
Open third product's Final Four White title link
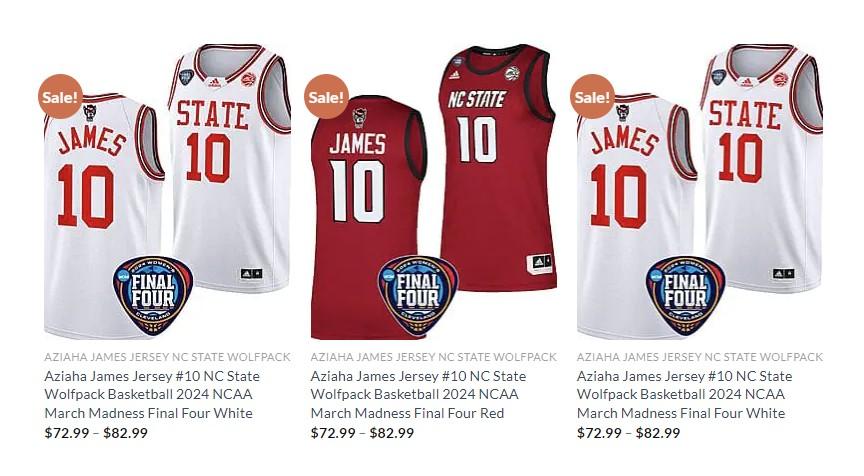click(684, 394)
